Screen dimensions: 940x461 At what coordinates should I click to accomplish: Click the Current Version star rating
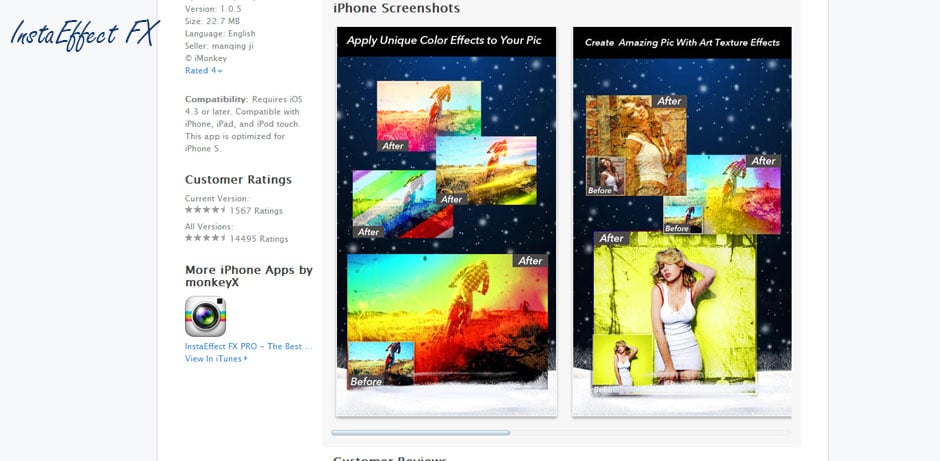click(206, 210)
